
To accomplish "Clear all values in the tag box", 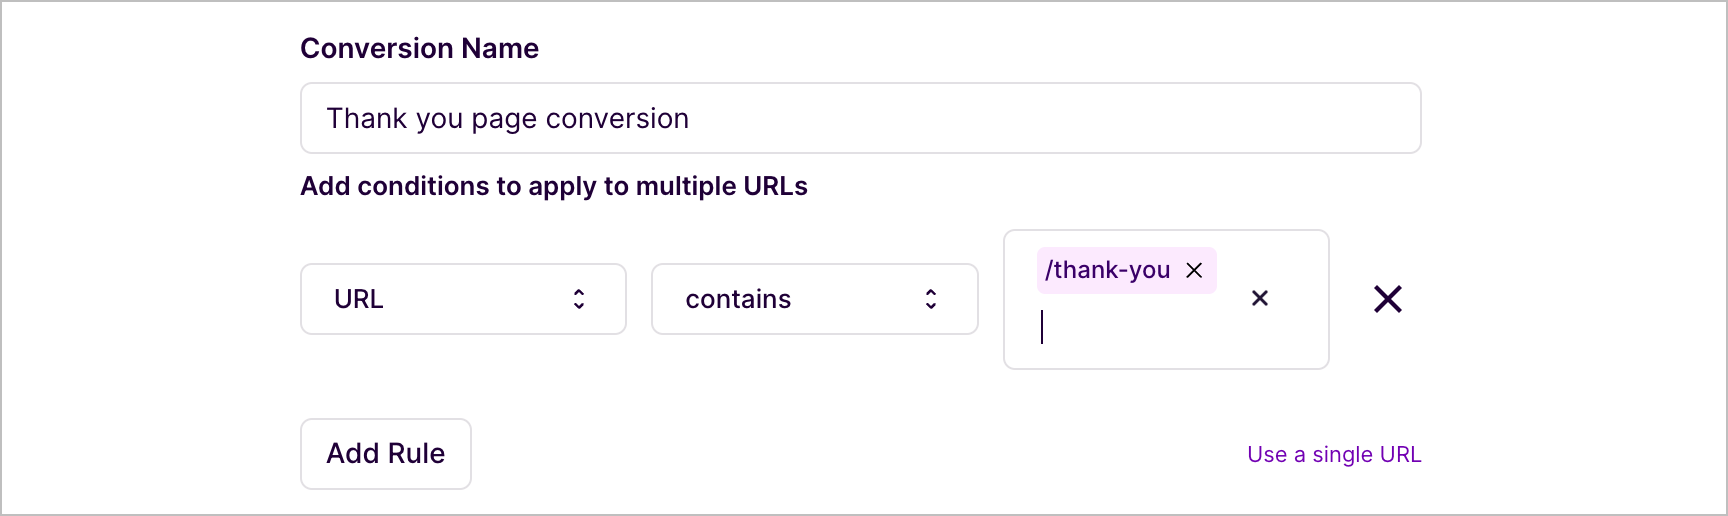I will pos(1260,298).
